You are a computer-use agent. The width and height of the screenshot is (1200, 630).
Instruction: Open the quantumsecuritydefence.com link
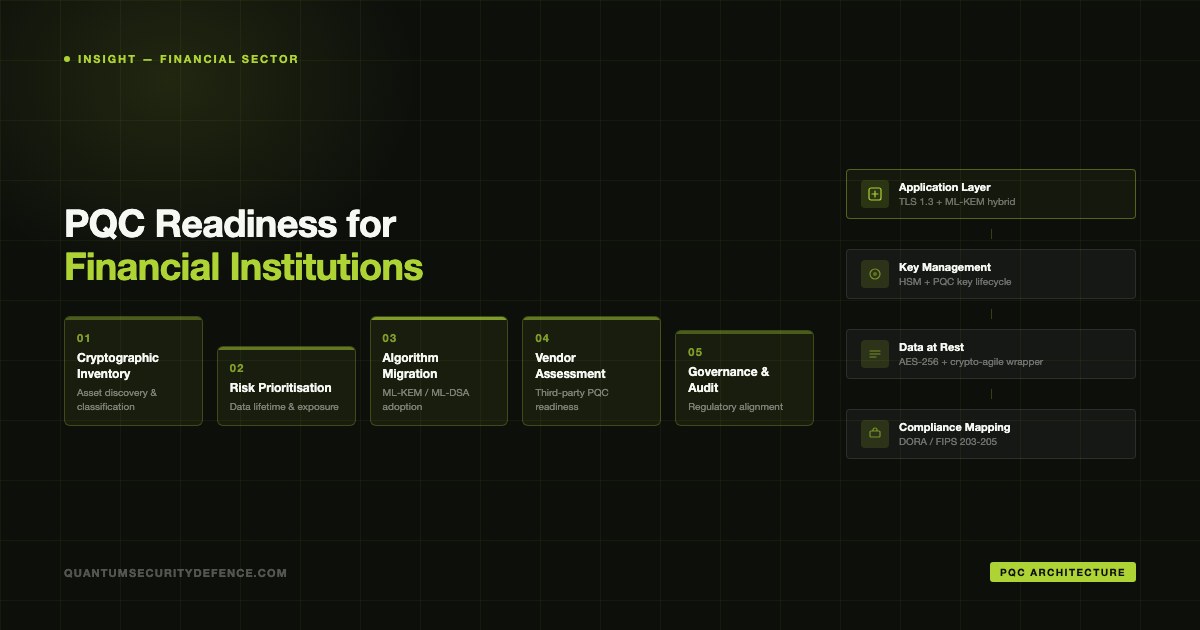(x=175, y=573)
